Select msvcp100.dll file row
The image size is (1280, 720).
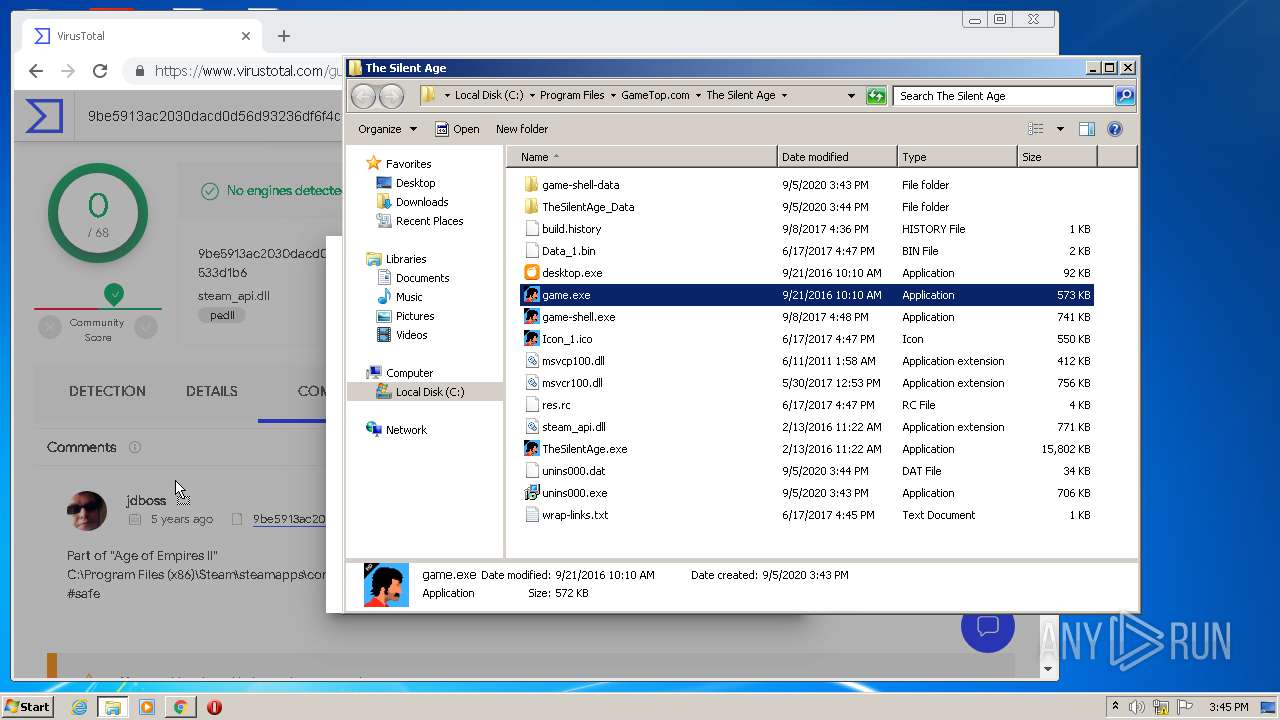pyautogui.click(x=807, y=361)
